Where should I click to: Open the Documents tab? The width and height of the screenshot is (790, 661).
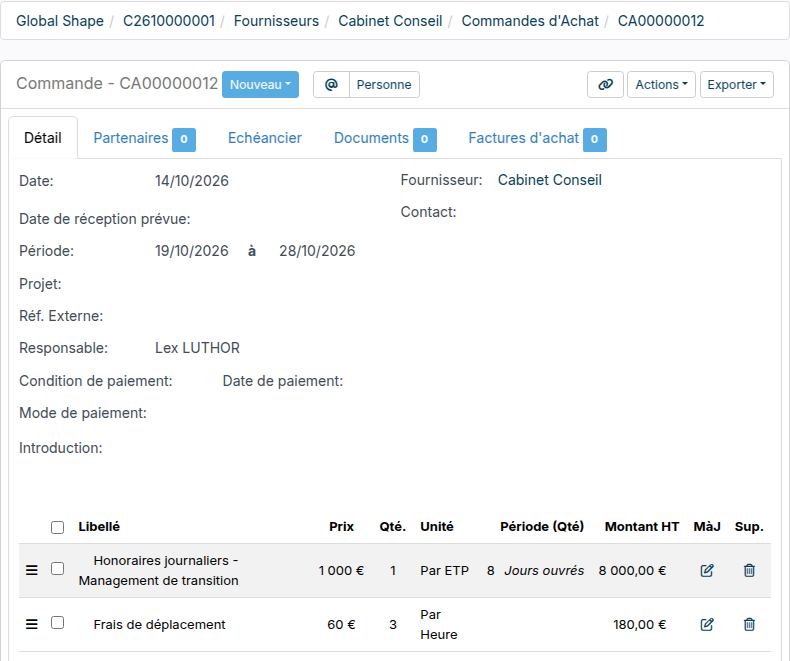pos(385,139)
